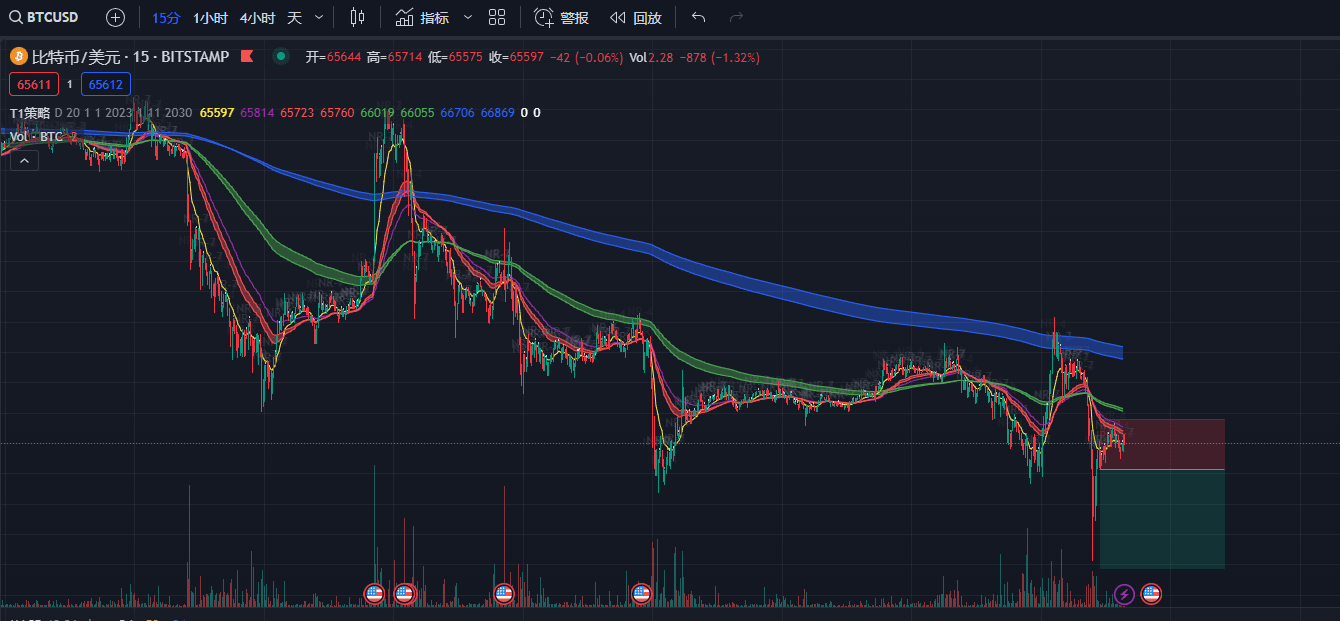Open the candle chart style selector
The height and width of the screenshot is (621, 1340).
355,17
